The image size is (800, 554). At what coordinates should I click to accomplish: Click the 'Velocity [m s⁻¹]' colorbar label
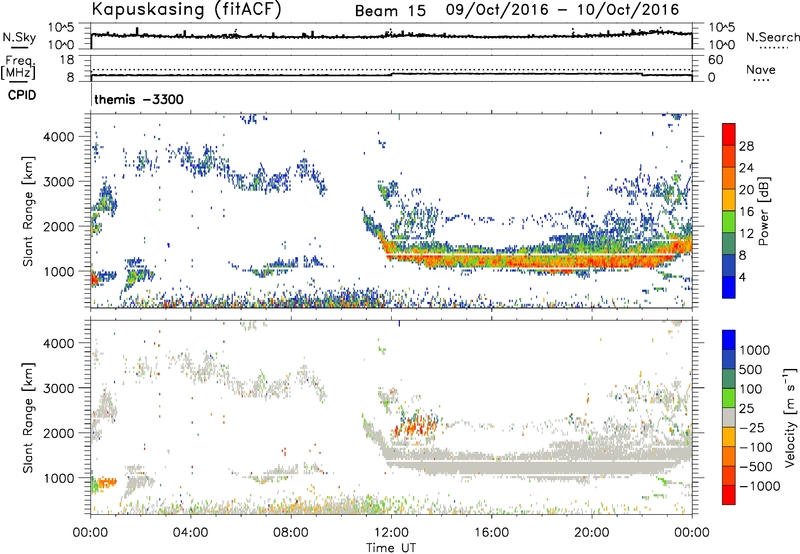click(x=790, y=418)
